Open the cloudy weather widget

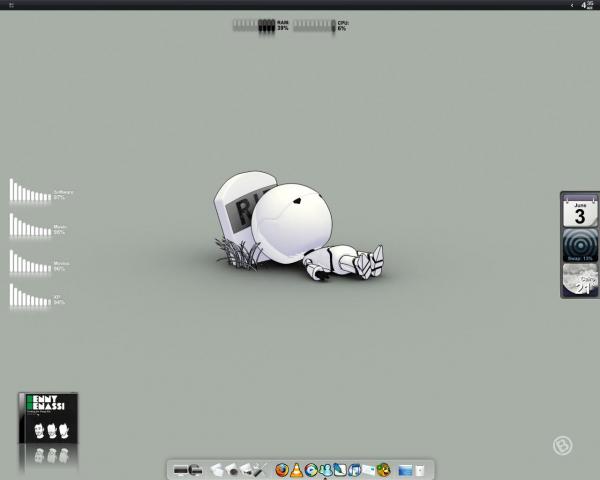[580, 279]
